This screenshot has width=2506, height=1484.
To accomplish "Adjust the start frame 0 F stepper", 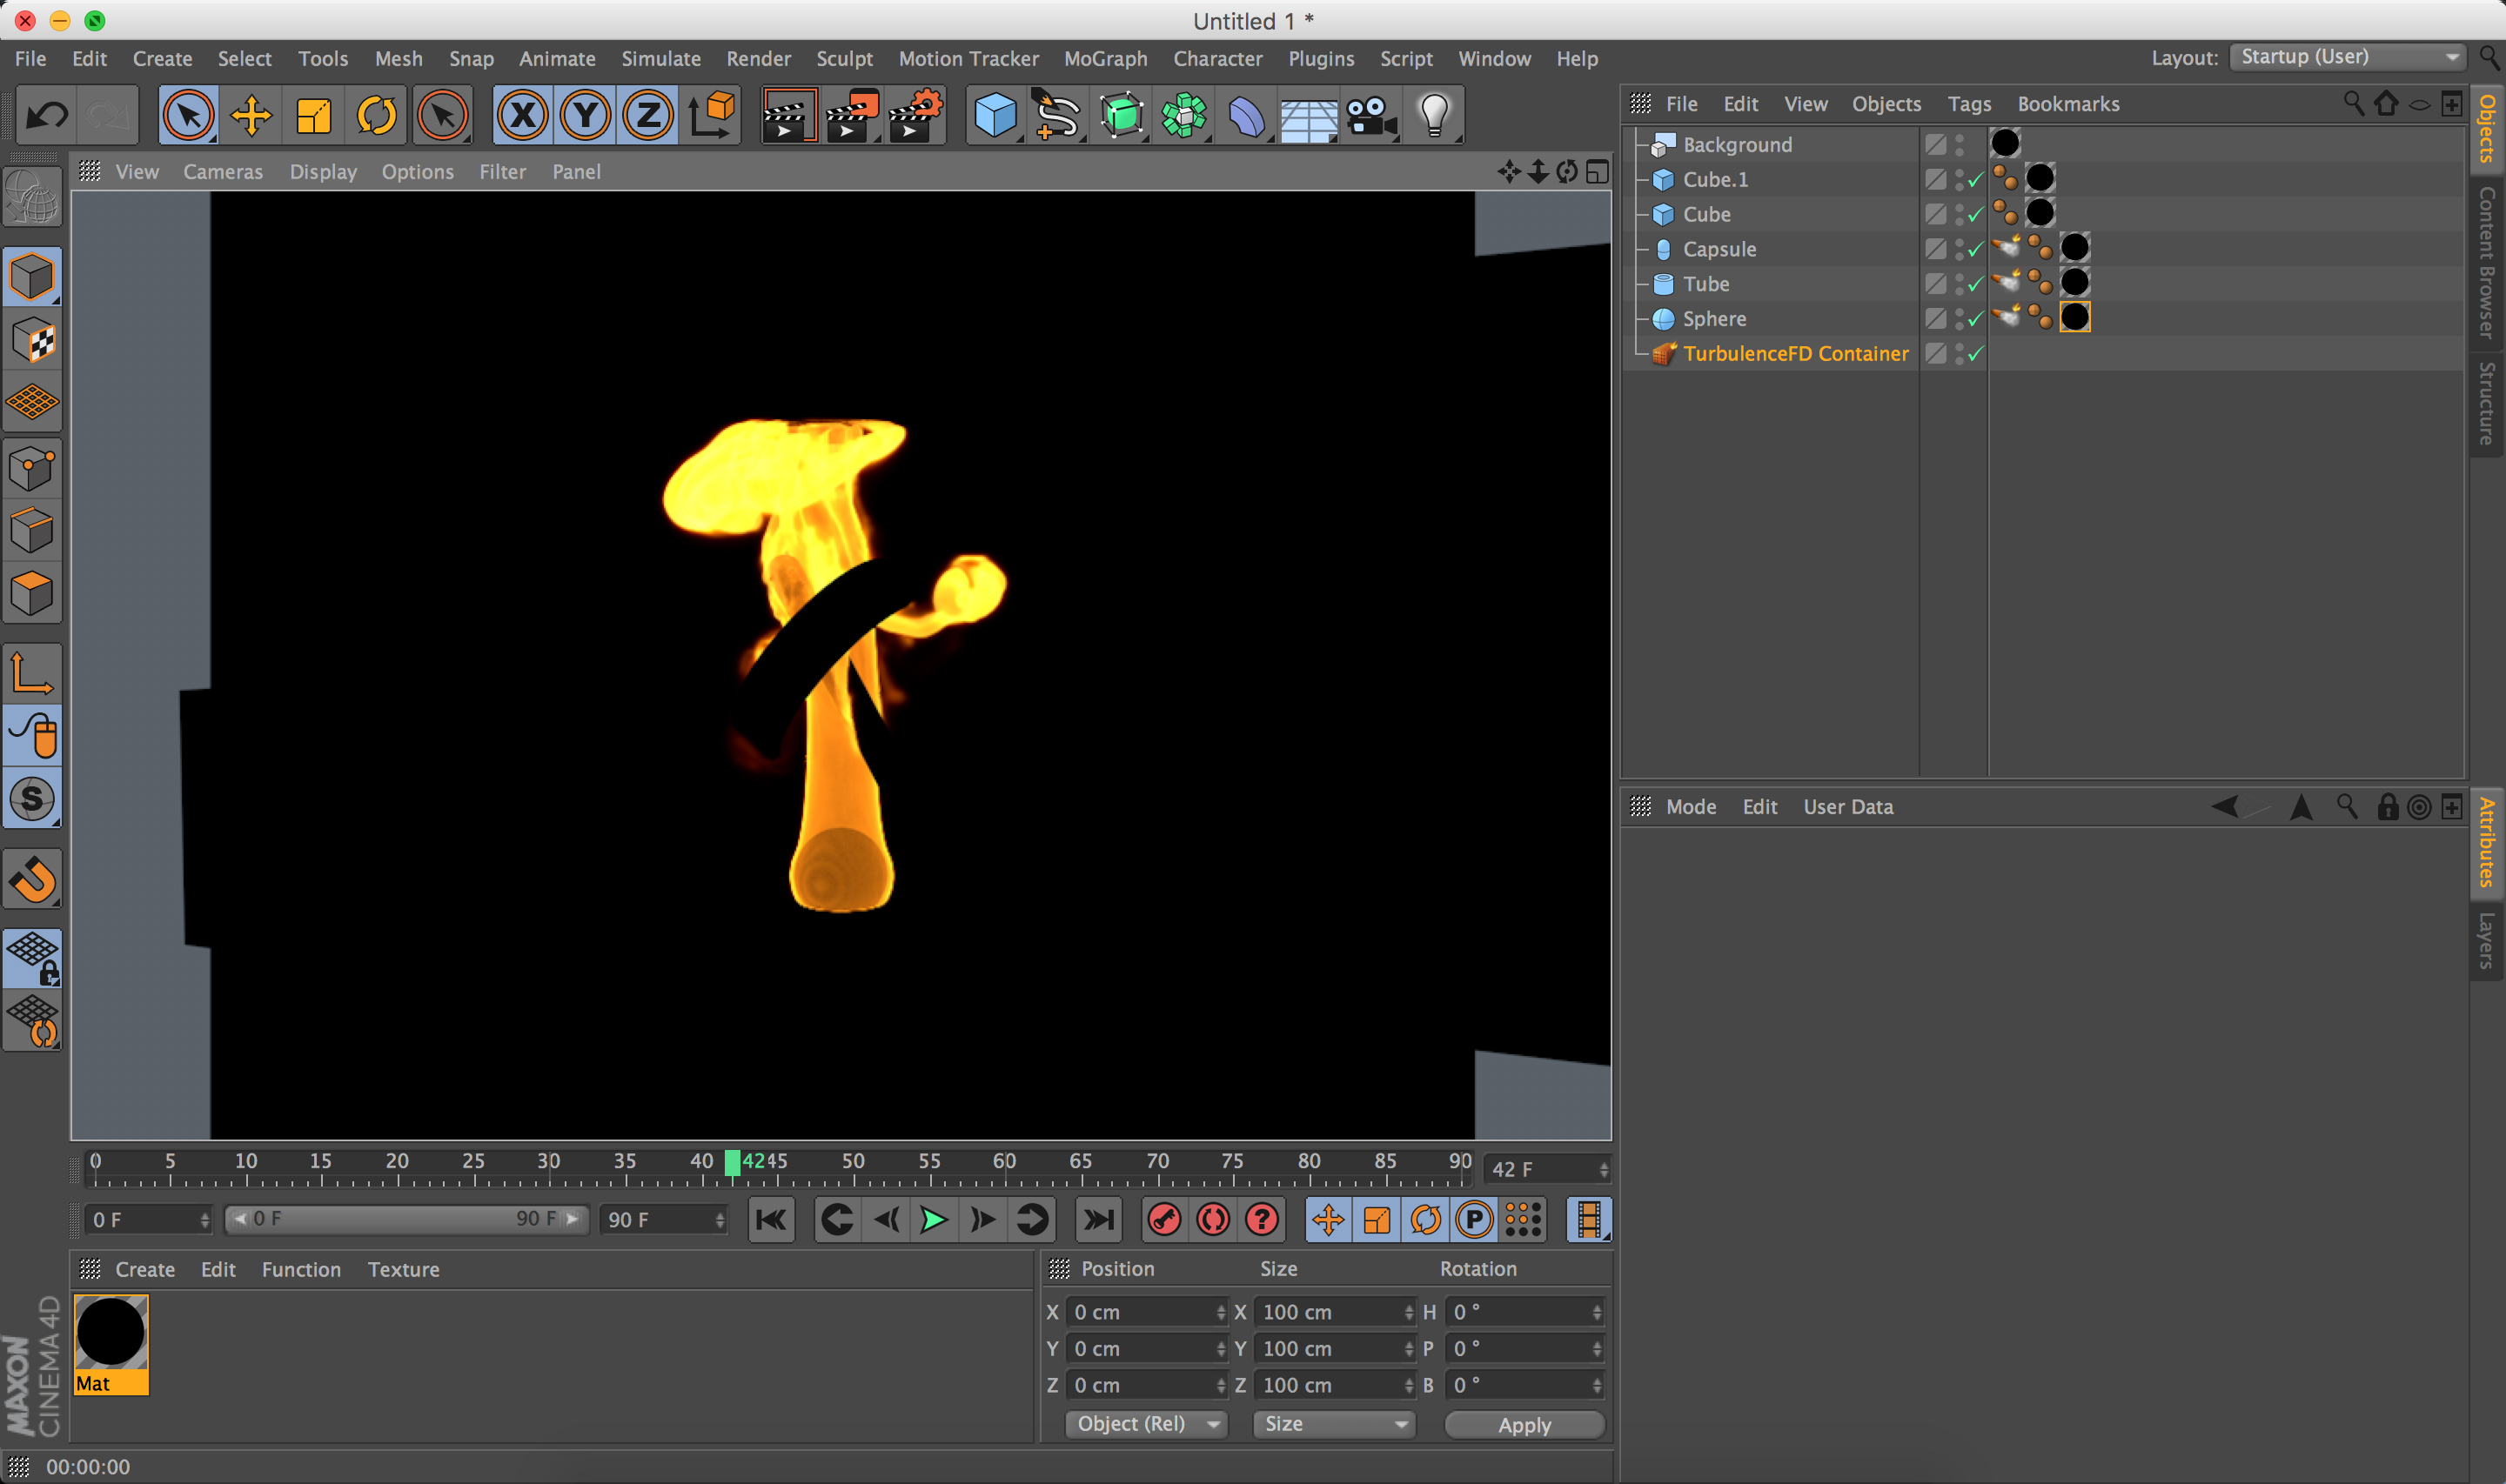I will click(x=204, y=1220).
